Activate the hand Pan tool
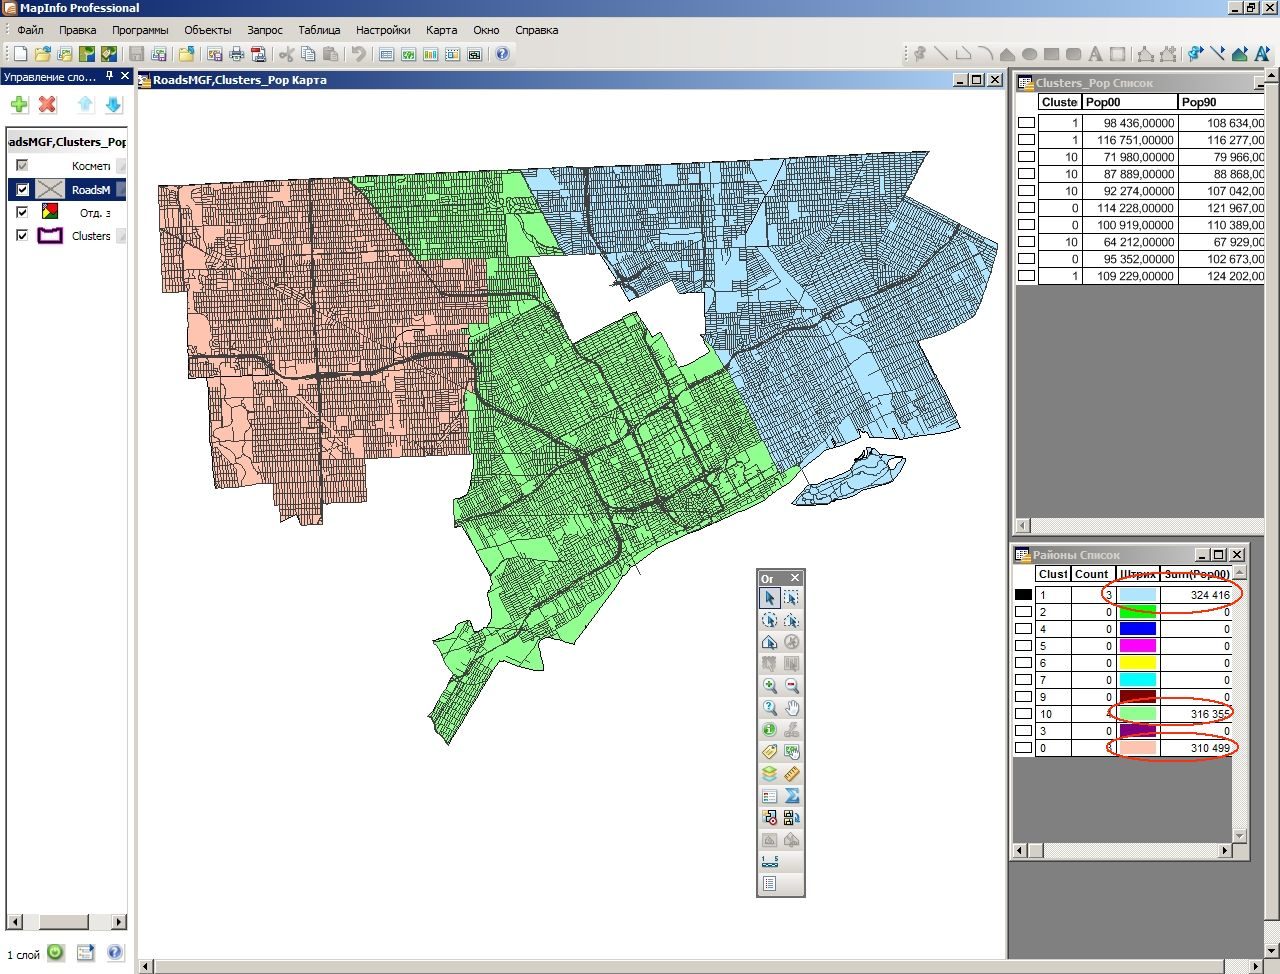1280x974 pixels. pyautogui.click(x=792, y=708)
